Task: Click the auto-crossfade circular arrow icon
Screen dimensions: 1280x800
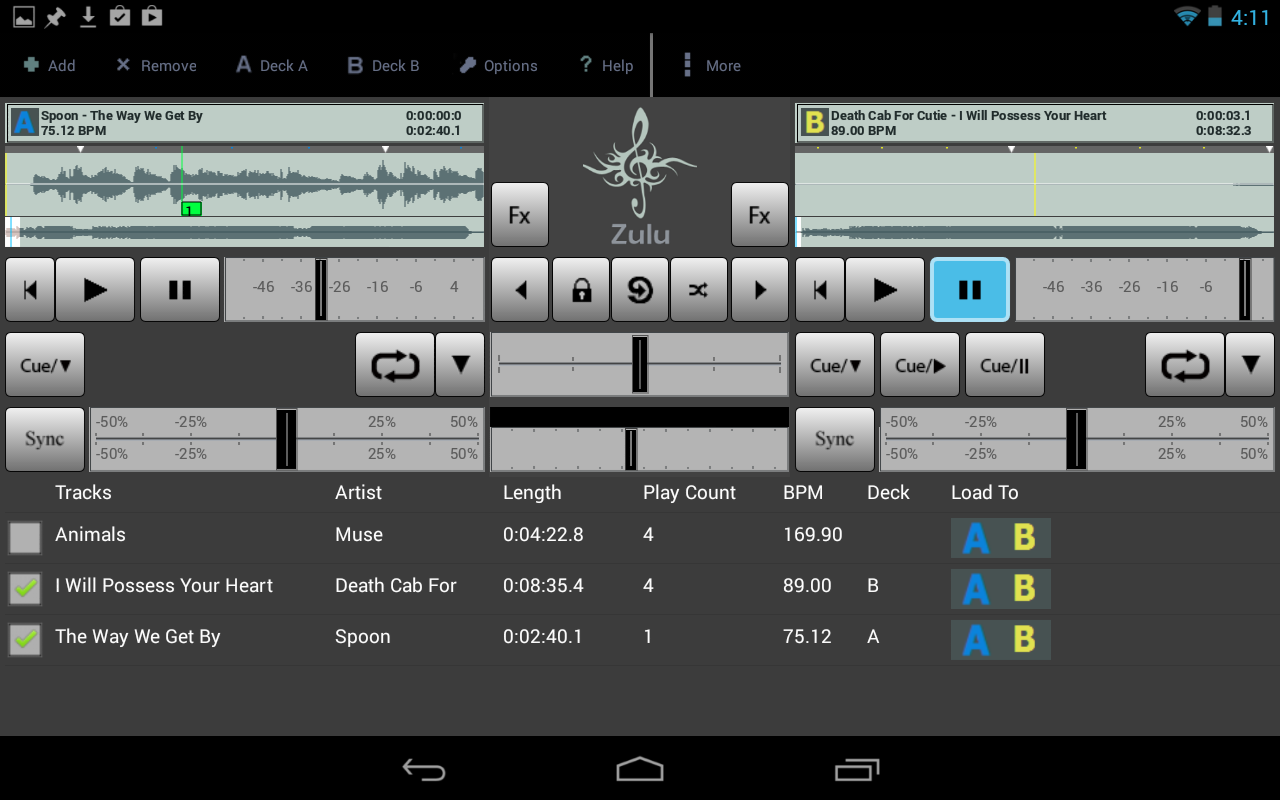Action: [x=640, y=290]
